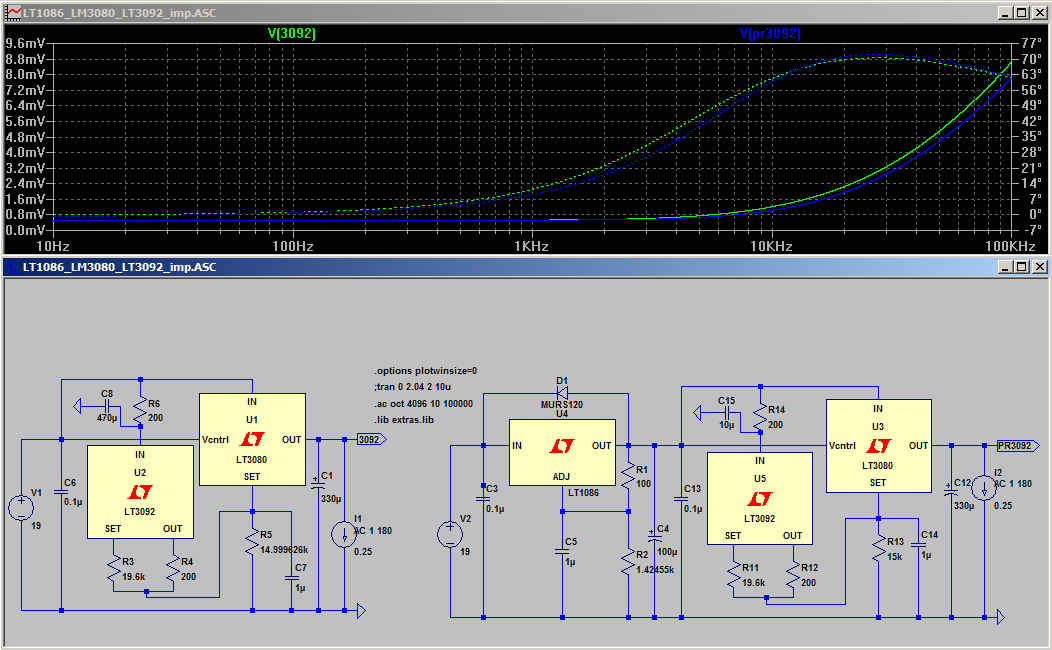Select the R6 resistor symbol
Image resolution: width=1052 pixels, height=650 pixels.
pos(140,410)
